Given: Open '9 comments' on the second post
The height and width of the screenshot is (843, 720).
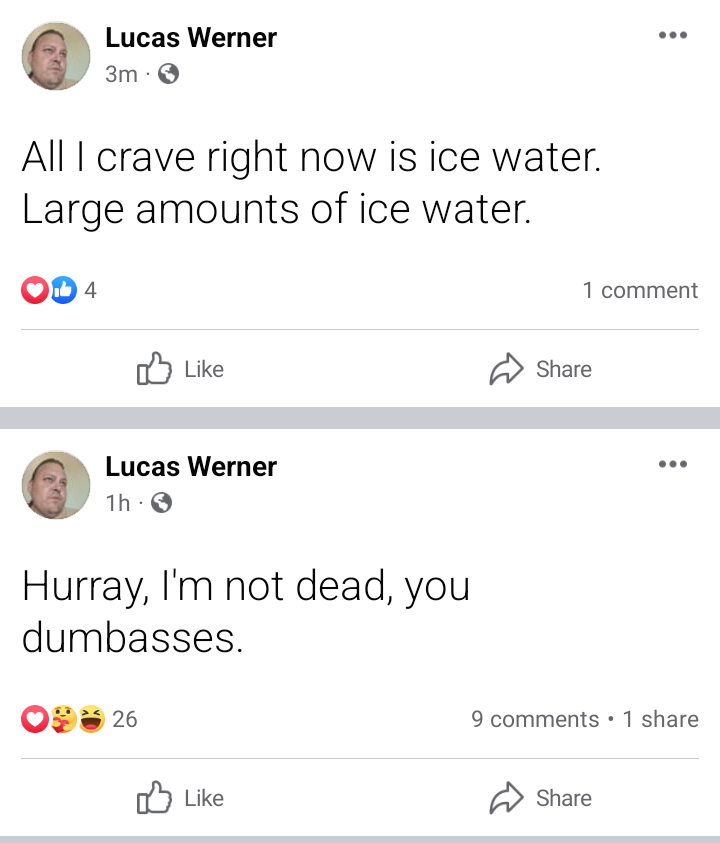Looking at the screenshot, I should (x=535, y=719).
